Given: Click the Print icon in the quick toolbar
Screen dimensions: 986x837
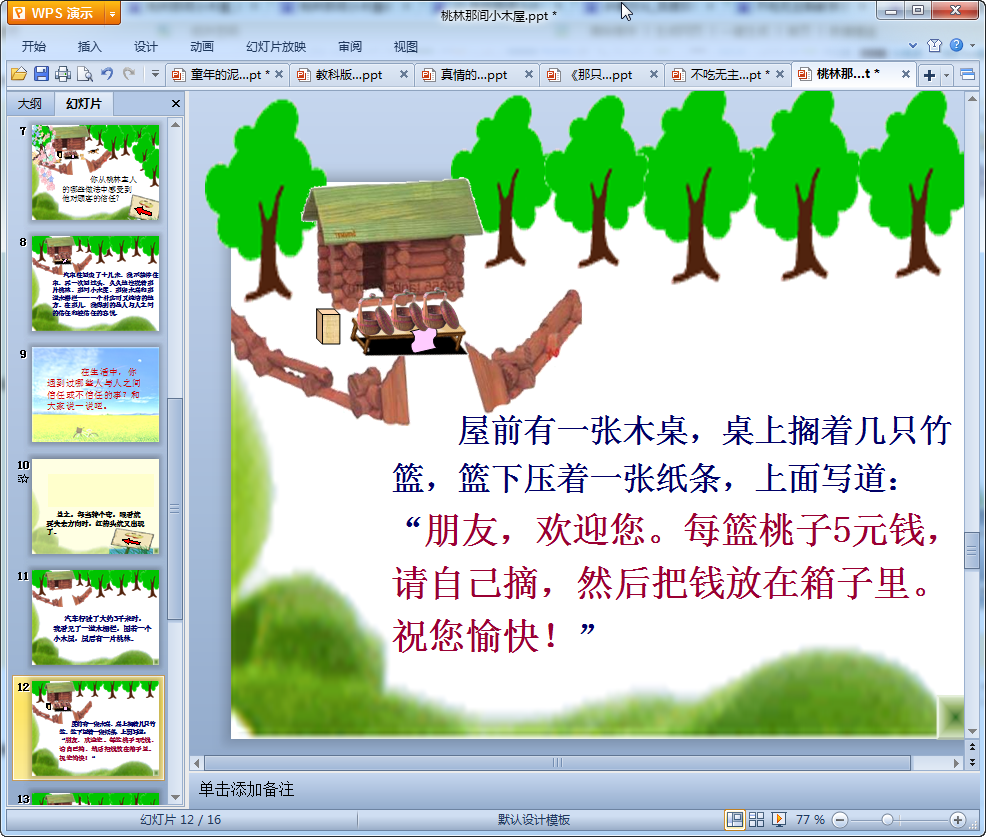Looking at the screenshot, I should (63, 74).
